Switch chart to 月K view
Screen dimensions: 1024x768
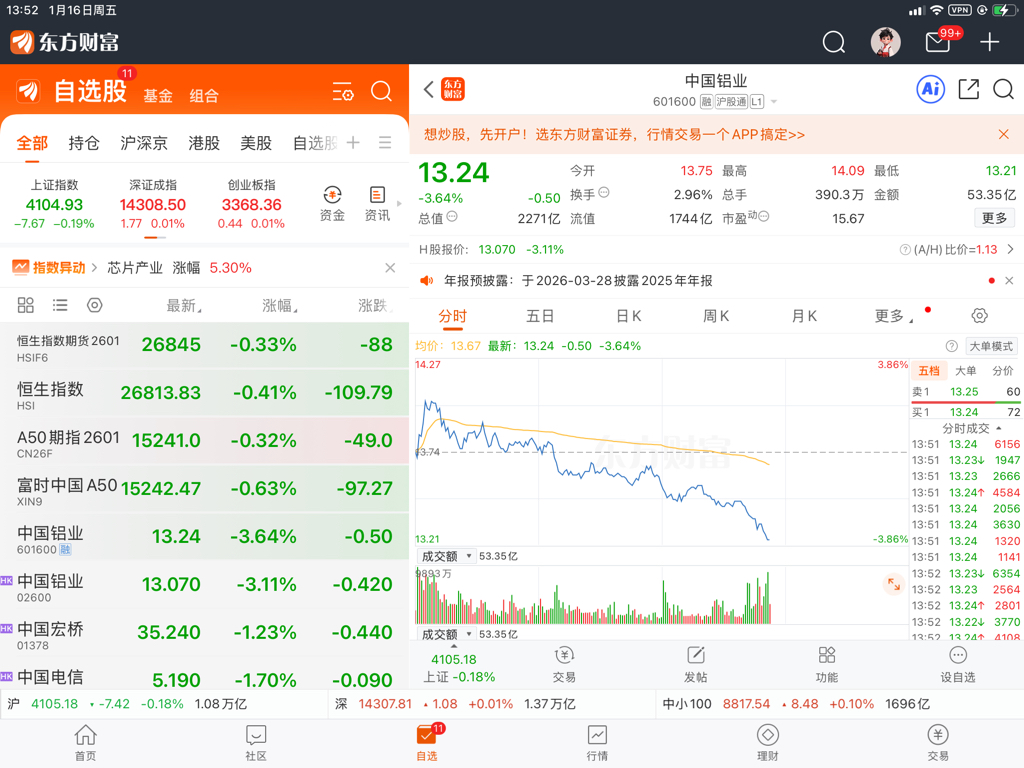tap(804, 317)
